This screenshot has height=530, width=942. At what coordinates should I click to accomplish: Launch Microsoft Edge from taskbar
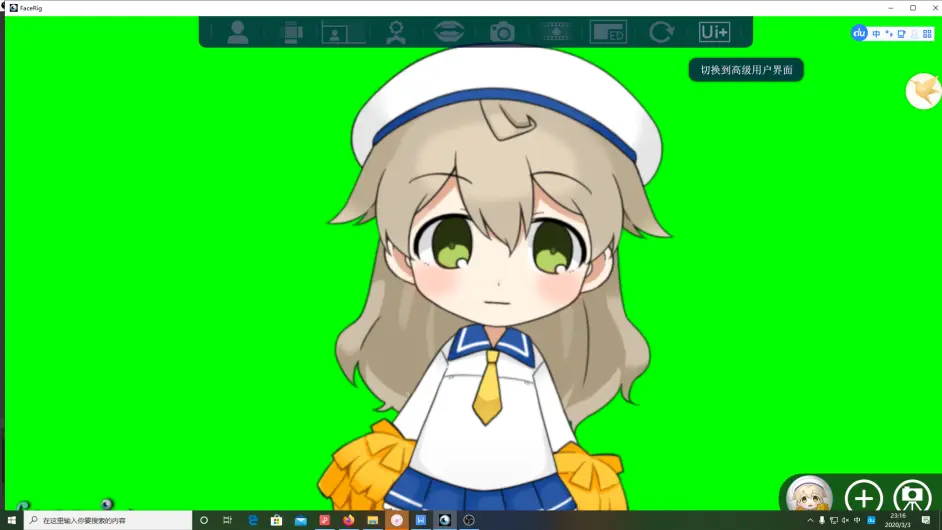point(252,520)
